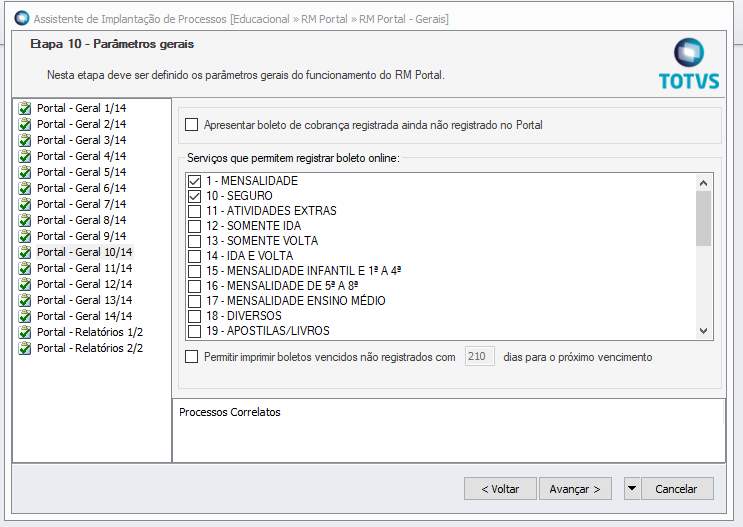This screenshot has width=743, height=527.
Task: Go to Portal - Geral 3/14 step
Action: click(x=81, y=140)
